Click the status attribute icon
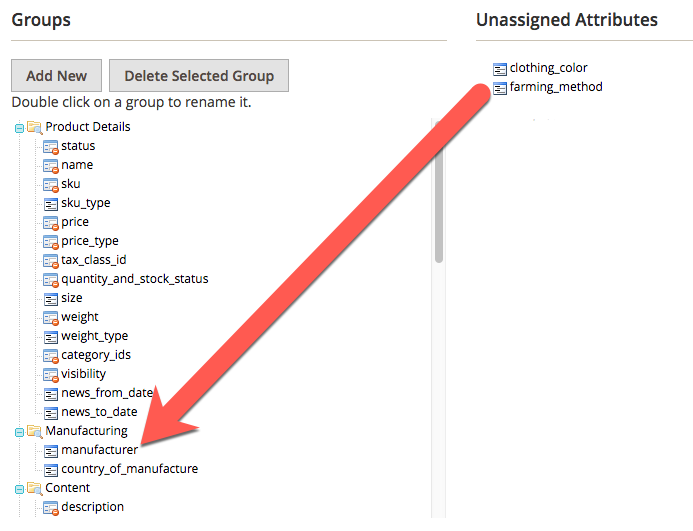693x531 pixels. point(52,146)
